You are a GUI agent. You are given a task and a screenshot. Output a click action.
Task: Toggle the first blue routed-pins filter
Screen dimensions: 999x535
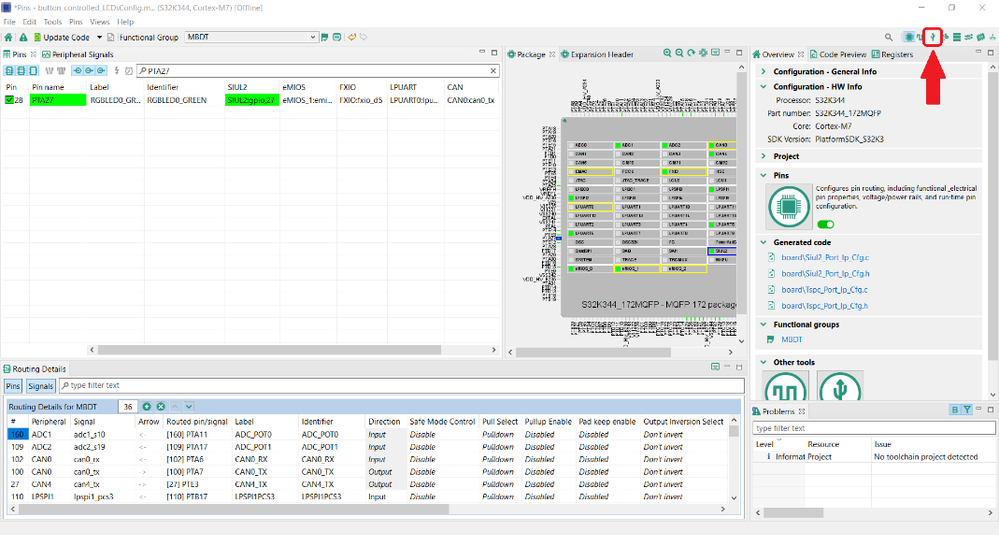tap(78, 71)
